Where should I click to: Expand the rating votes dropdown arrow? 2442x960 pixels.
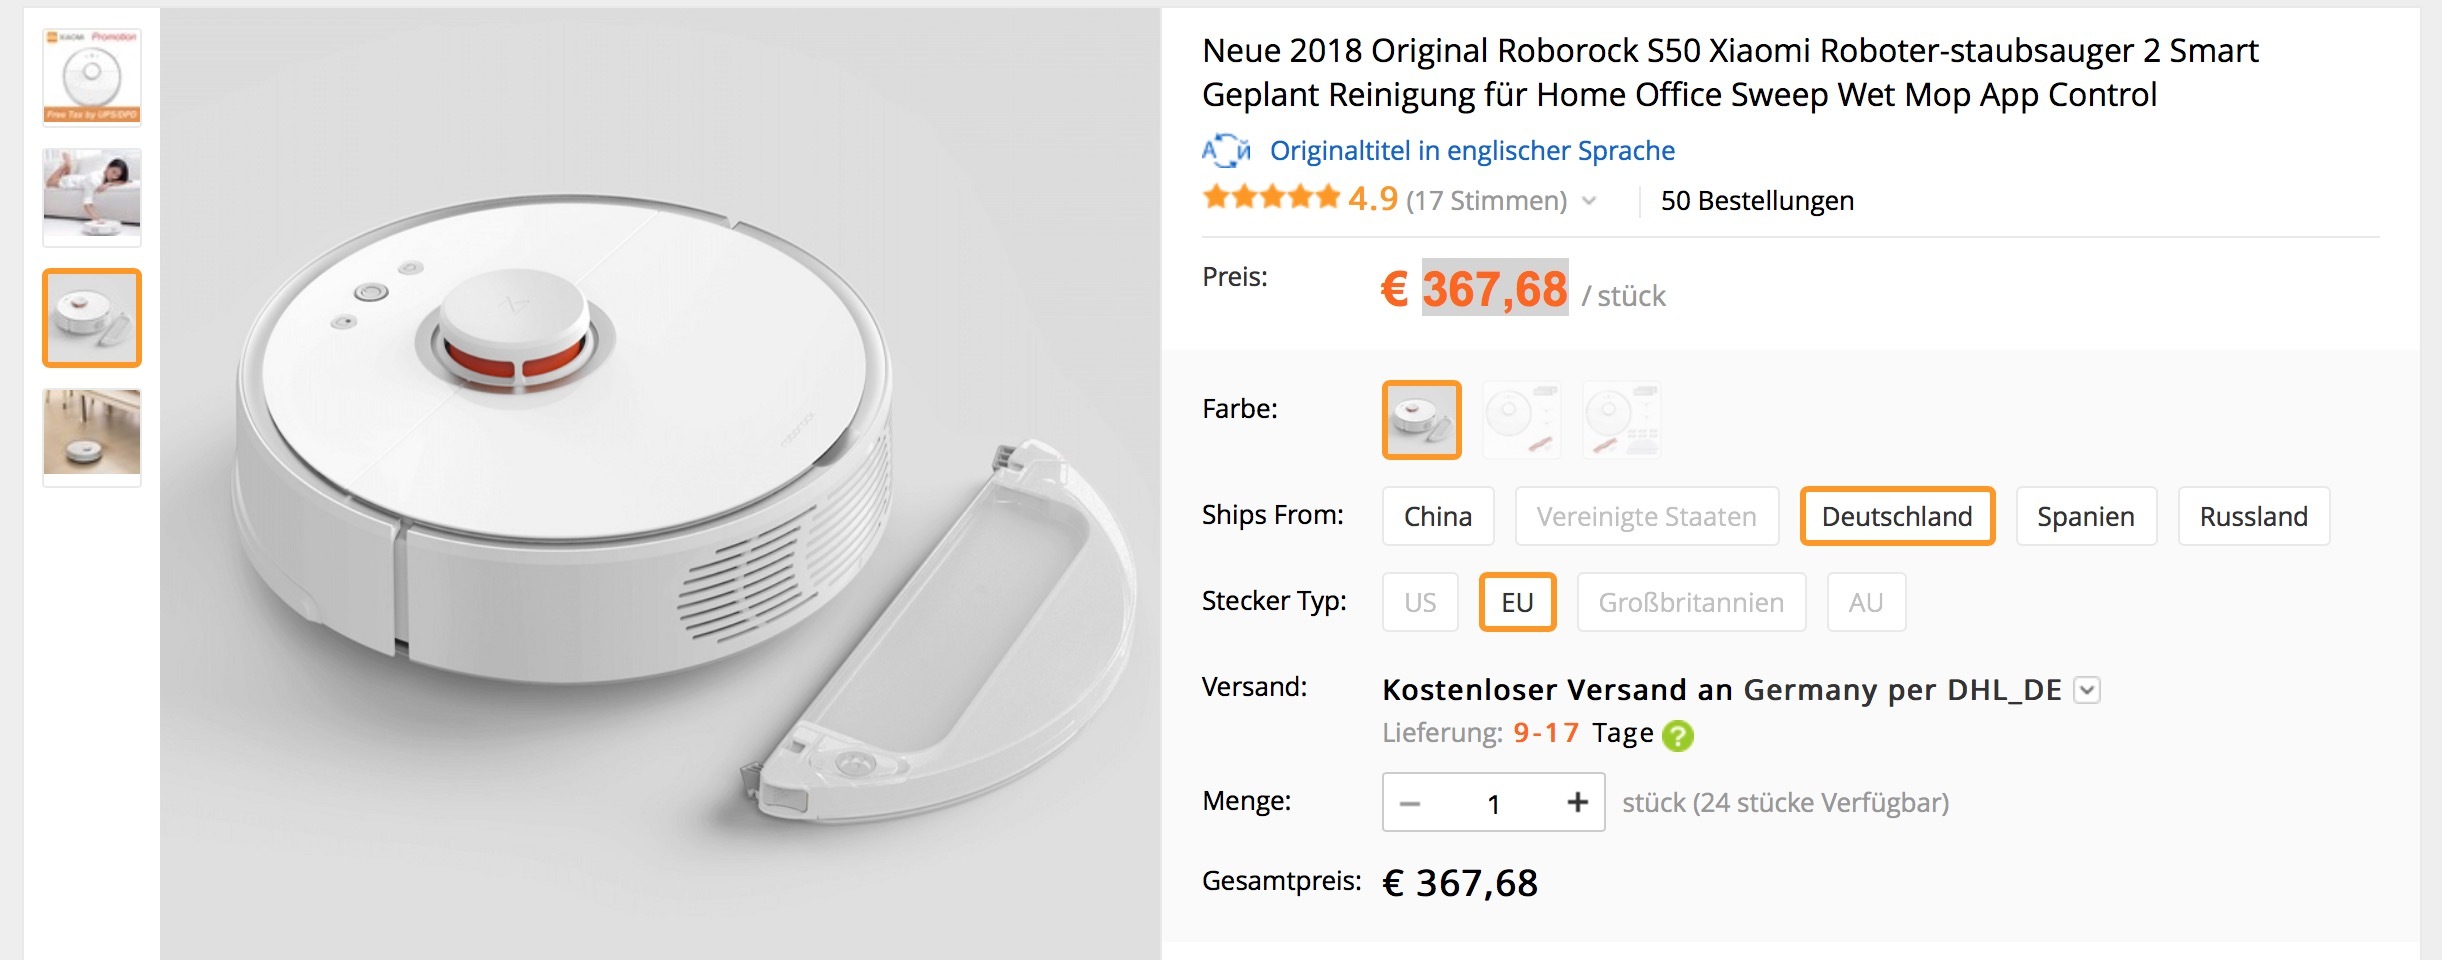tap(1588, 202)
